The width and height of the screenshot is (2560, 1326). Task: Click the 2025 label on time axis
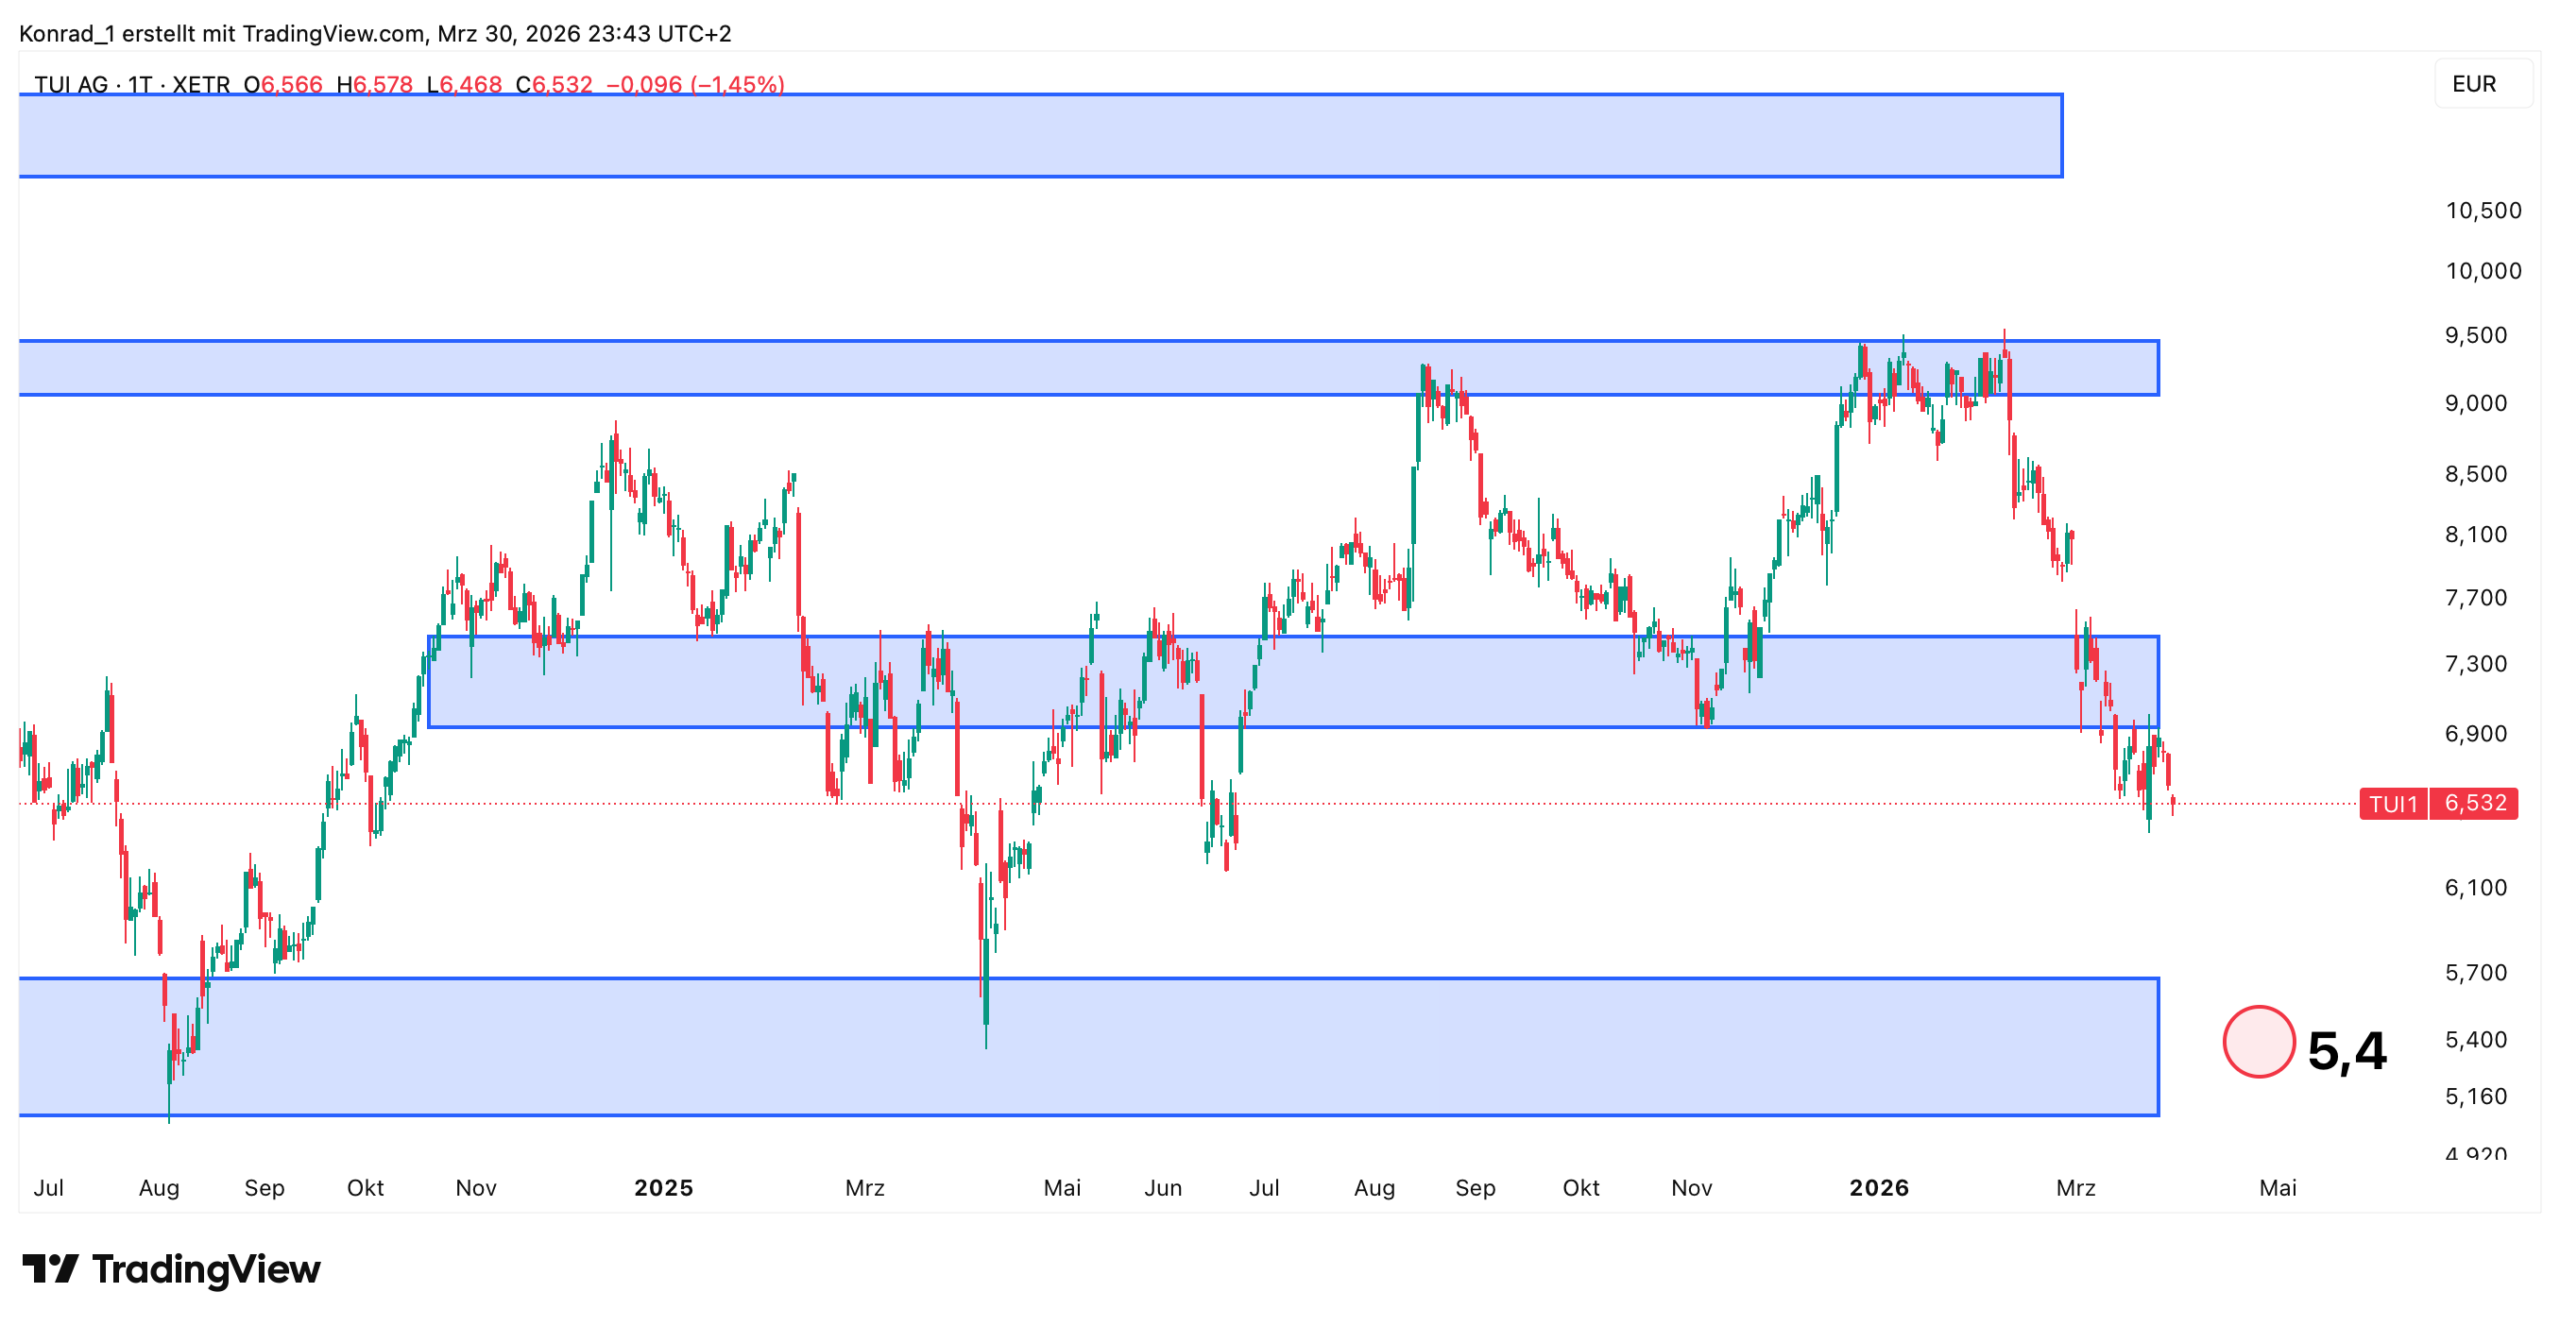coord(663,1187)
